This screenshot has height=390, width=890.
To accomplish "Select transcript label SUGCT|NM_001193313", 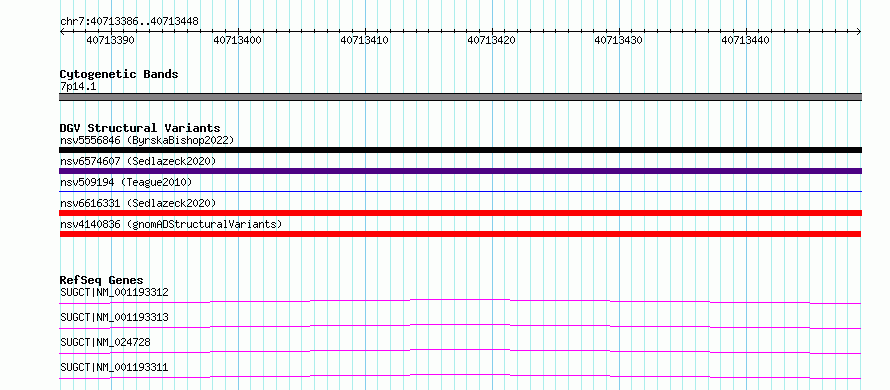I will click(x=114, y=317).
